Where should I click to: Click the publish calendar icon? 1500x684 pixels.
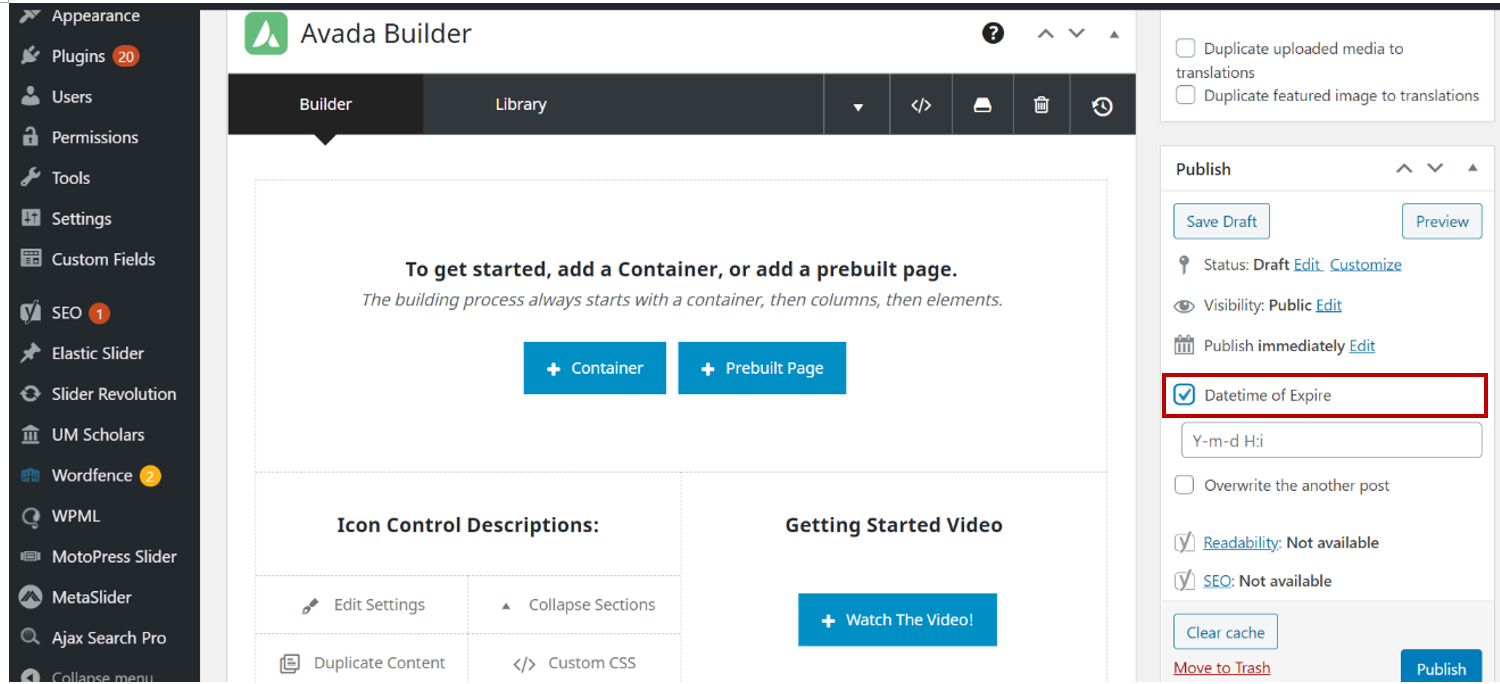coord(1184,346)
